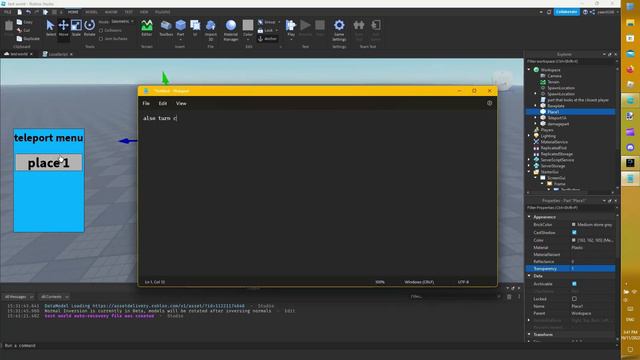
Task: Open the UI insert tool
Action: (195, 28)
